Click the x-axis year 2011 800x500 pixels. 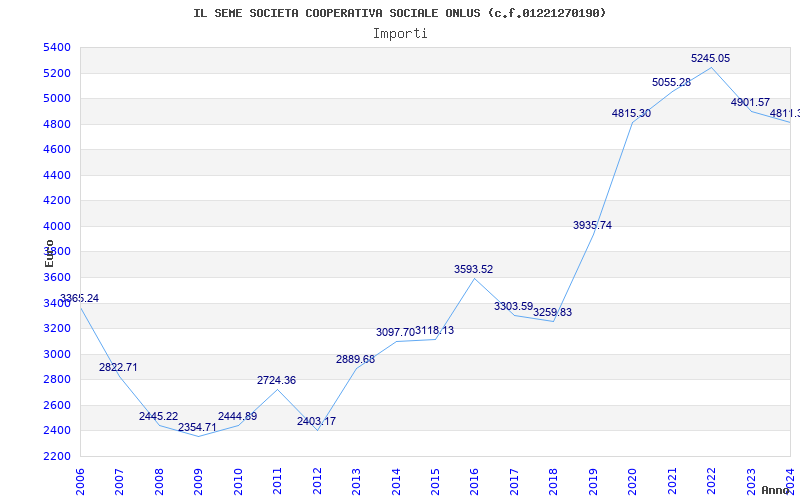(x=278, y=482)
